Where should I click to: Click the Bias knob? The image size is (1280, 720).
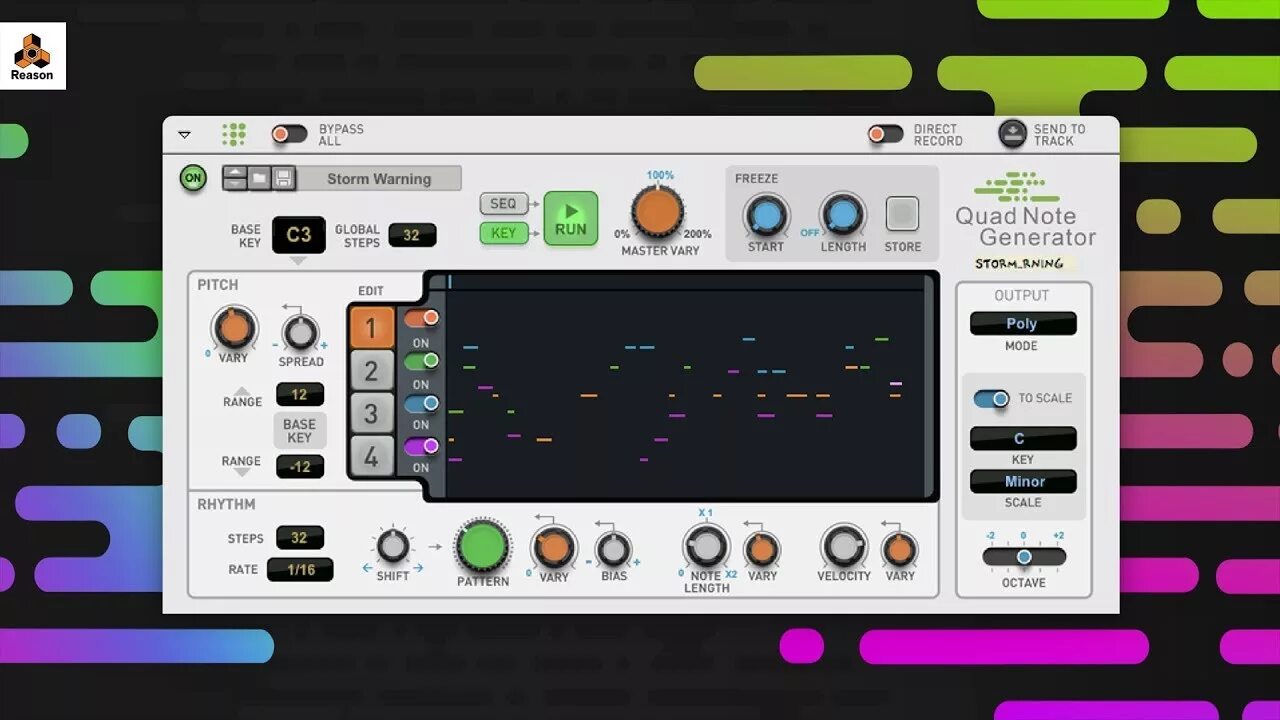pyautogui.click(x=613, y=549)
